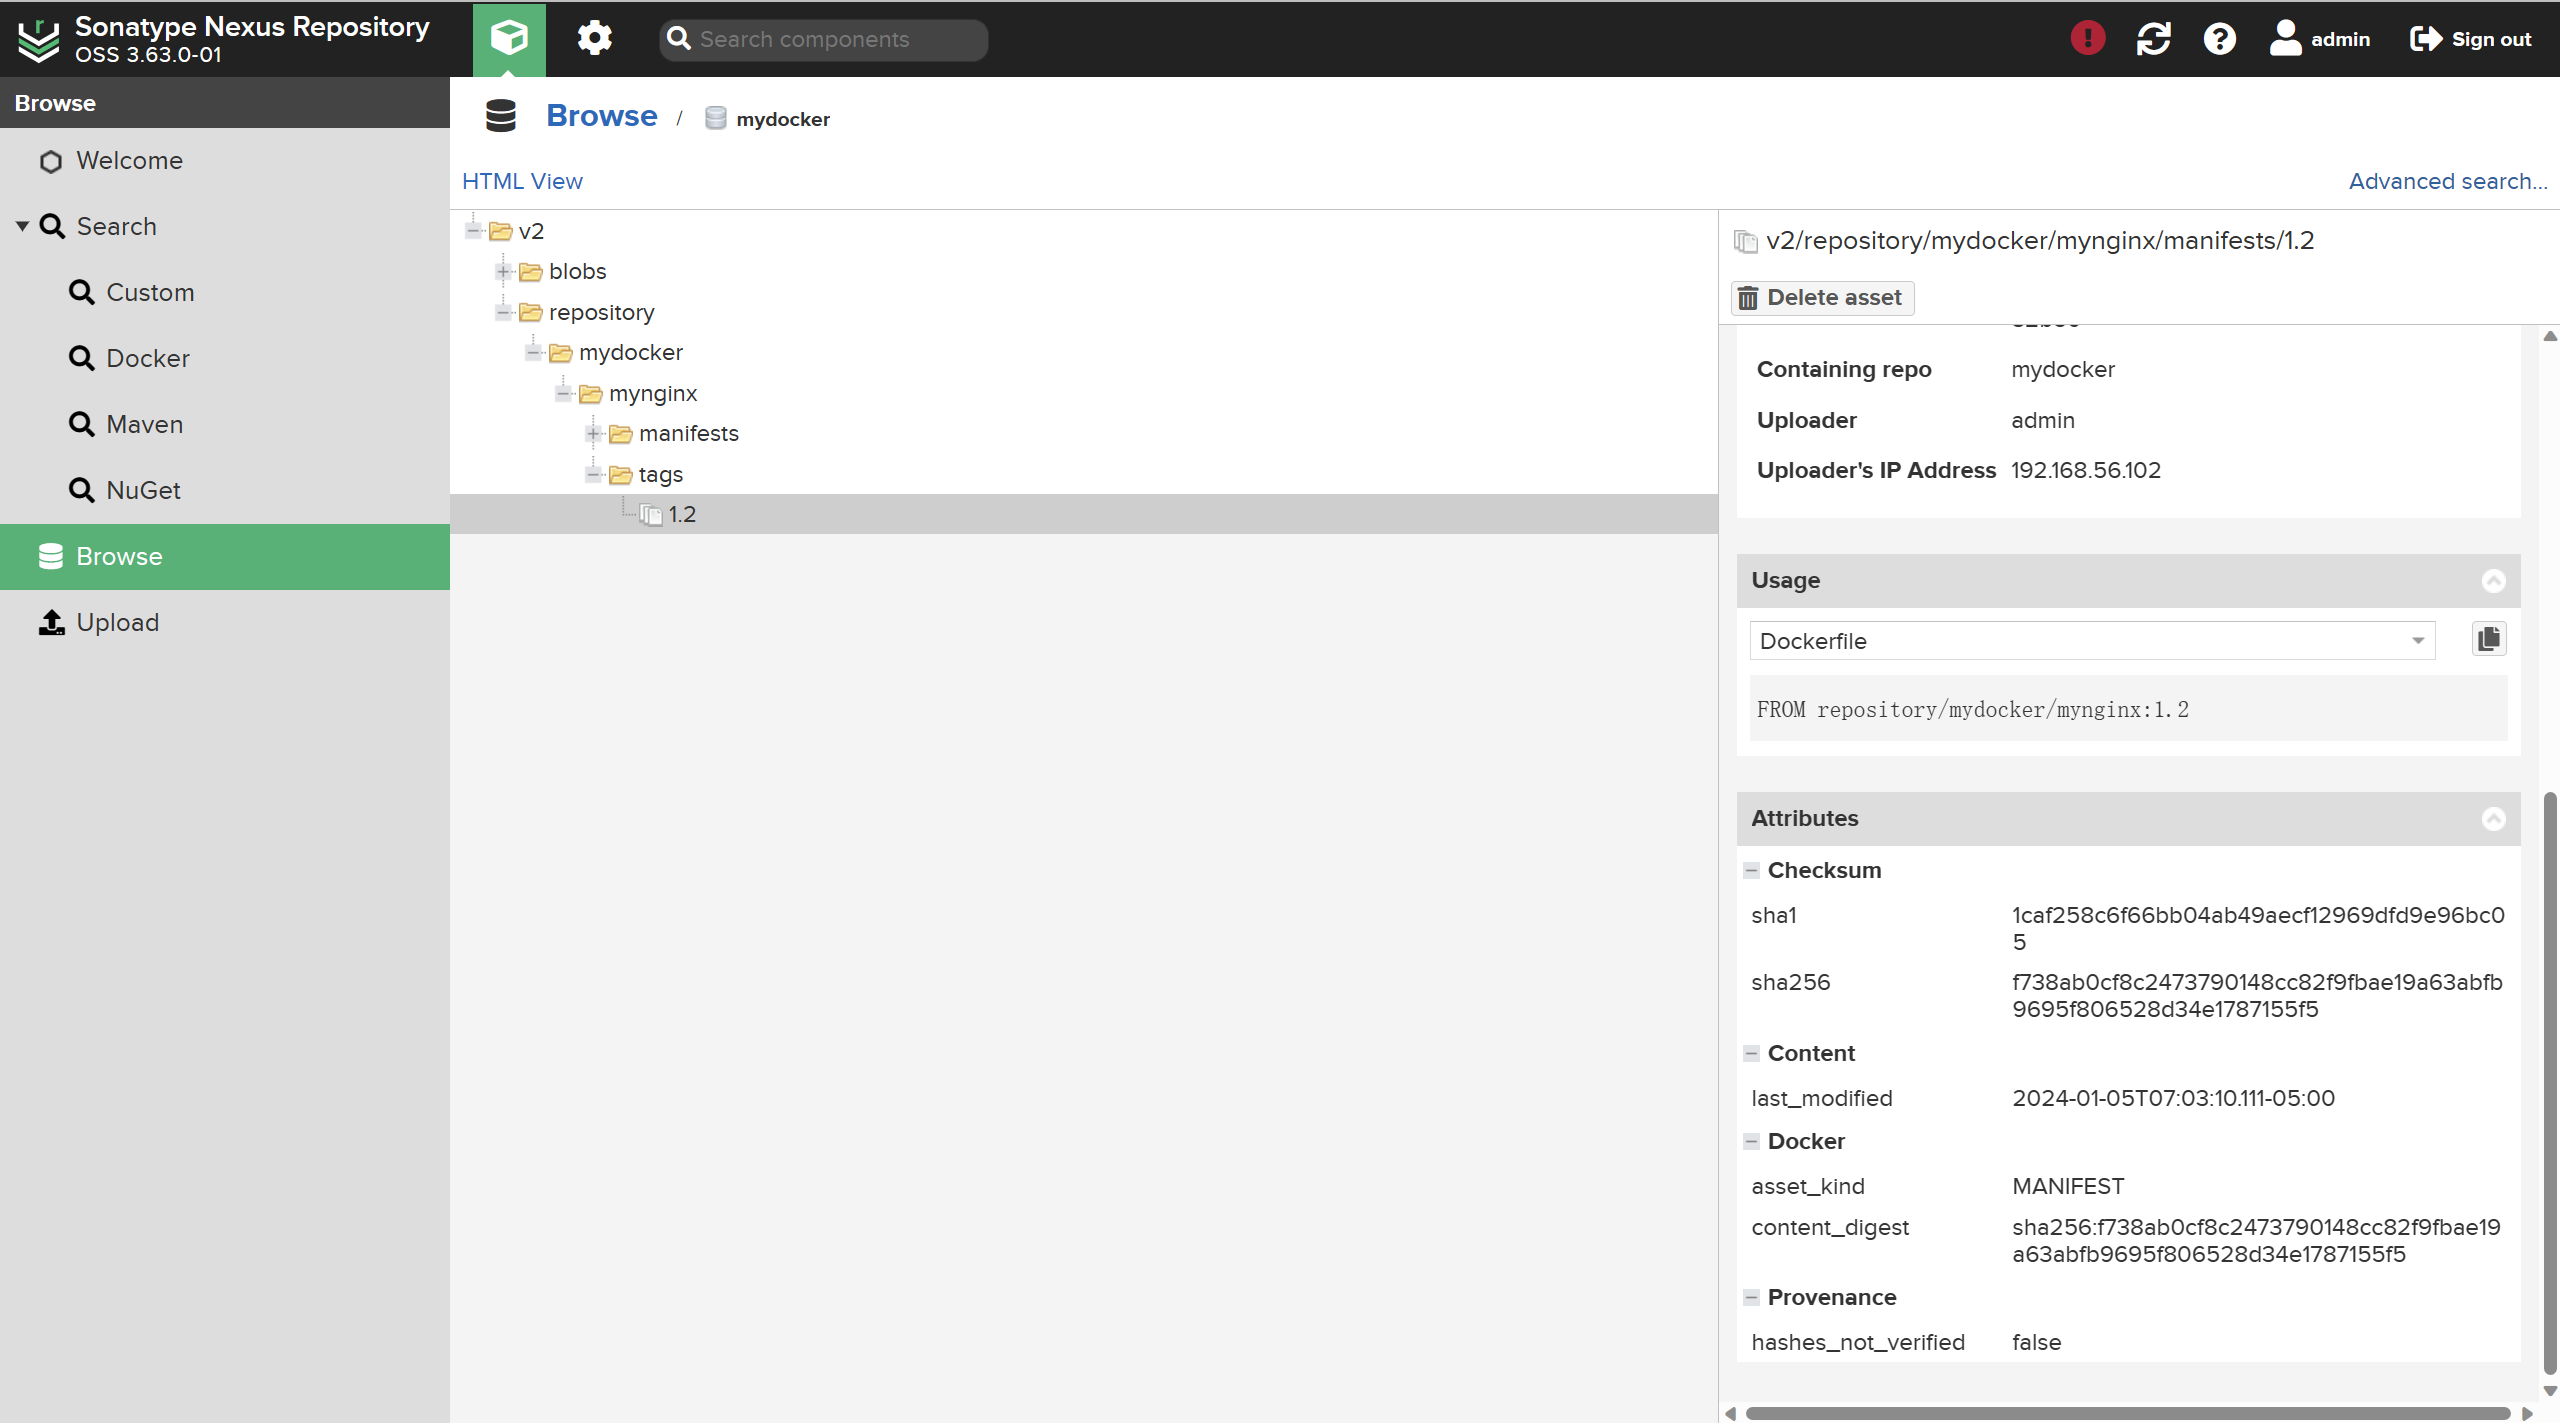This screenshot has height=1423, width=2560.
Task: Select the manifests folder
Action: coord(688,434)
